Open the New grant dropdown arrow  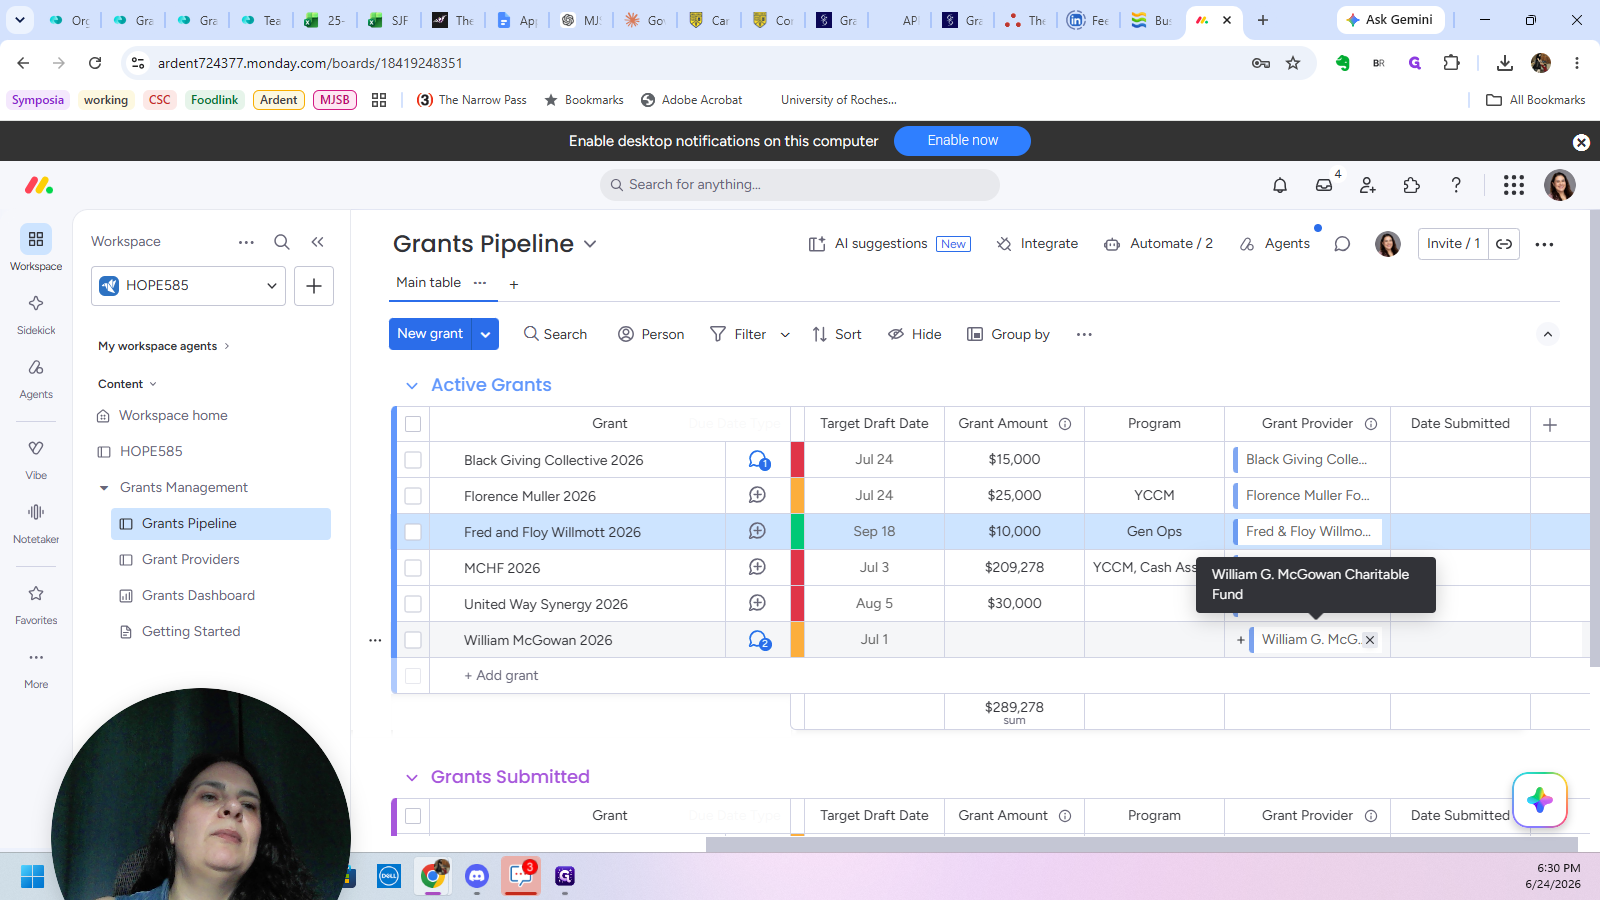click(485, 334)
